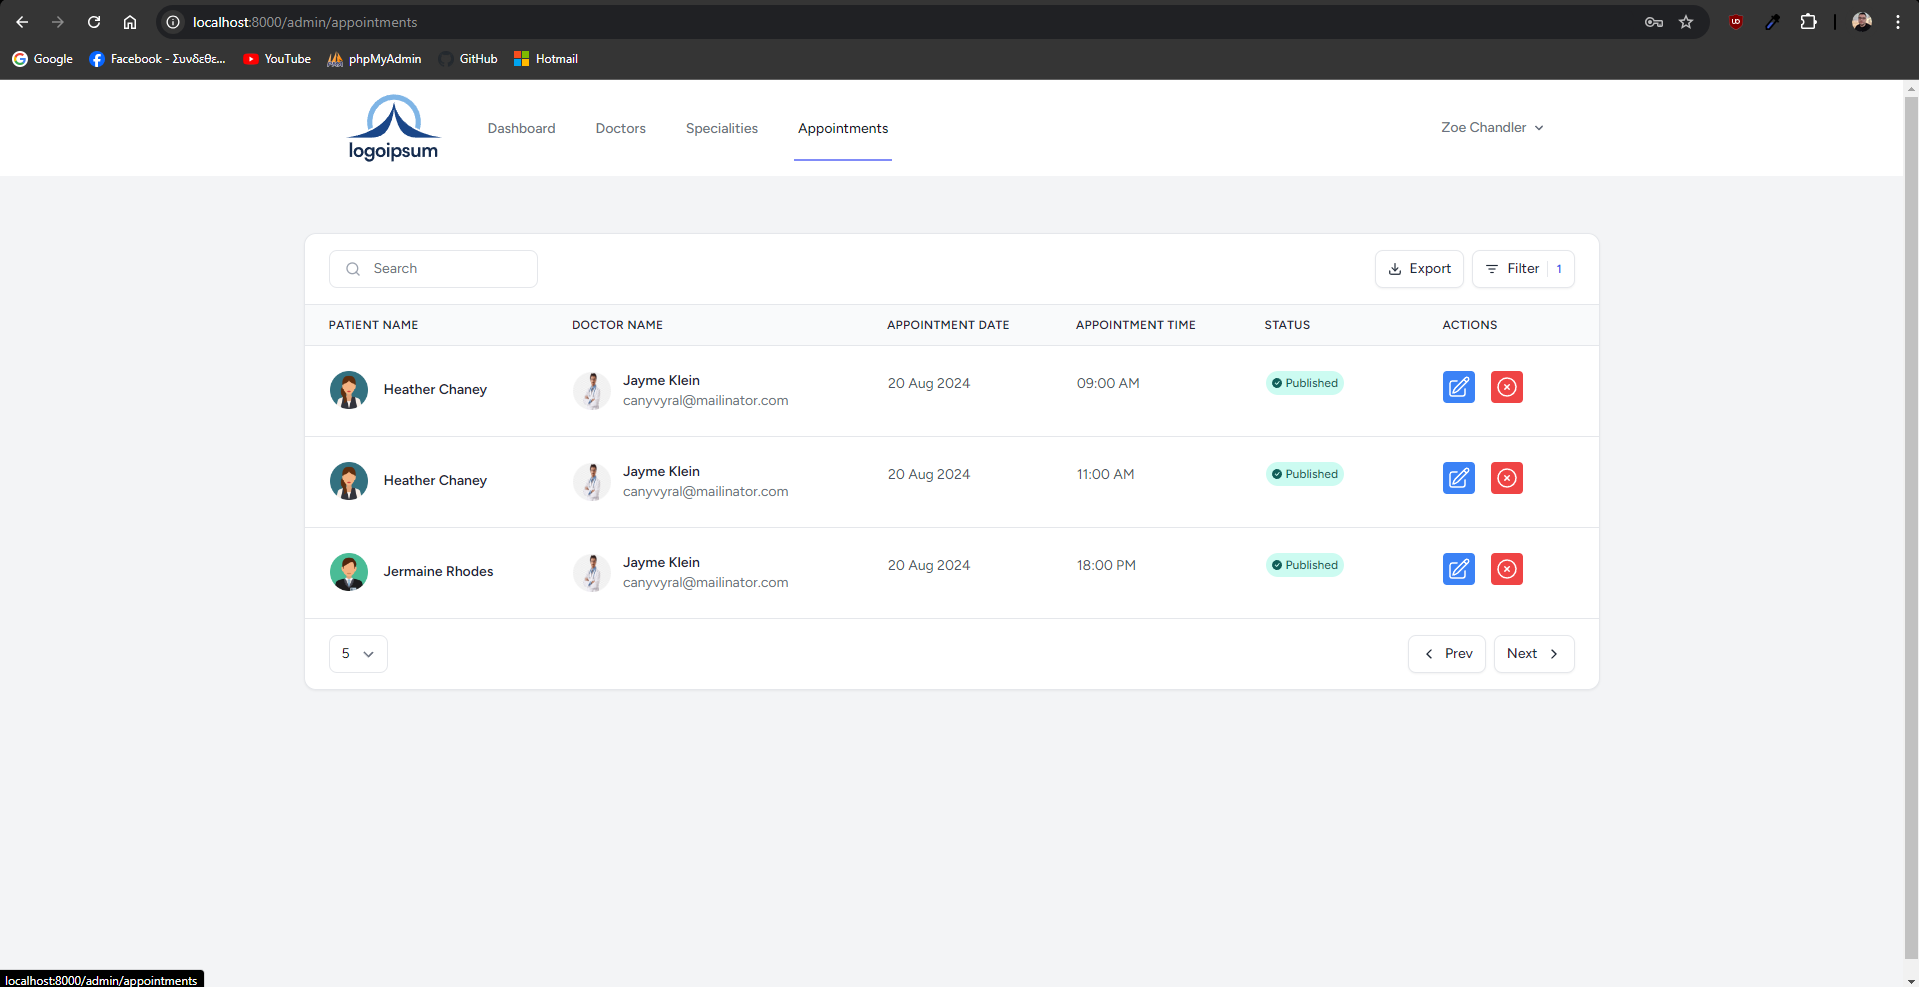Open phpMyAdmin bookmark

(375, 59)
